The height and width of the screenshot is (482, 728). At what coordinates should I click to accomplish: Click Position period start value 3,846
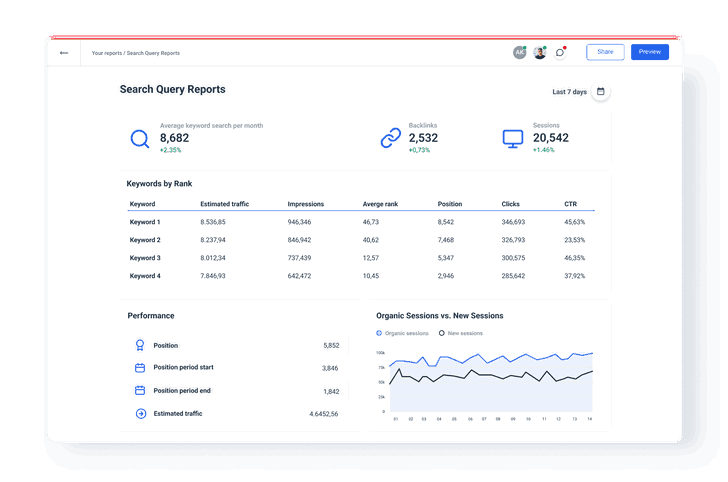point(330,368)
